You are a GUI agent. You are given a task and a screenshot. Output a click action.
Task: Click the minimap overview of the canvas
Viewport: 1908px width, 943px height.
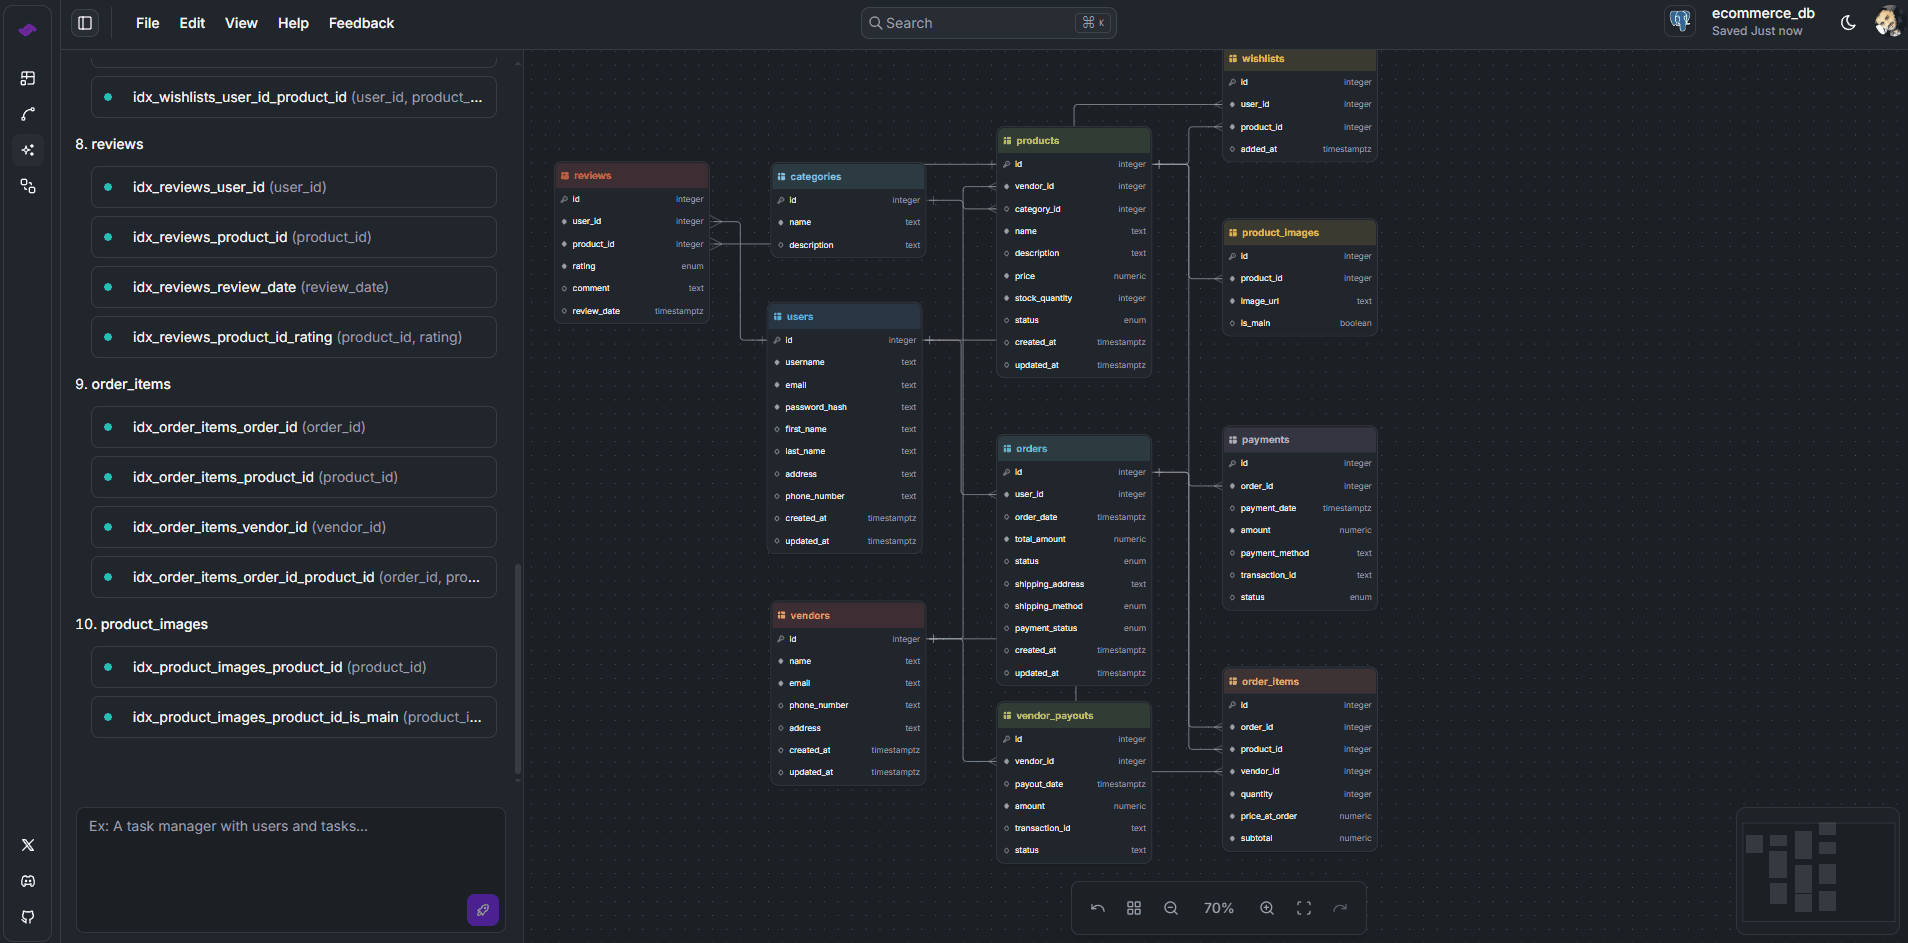coord(1817,865)
